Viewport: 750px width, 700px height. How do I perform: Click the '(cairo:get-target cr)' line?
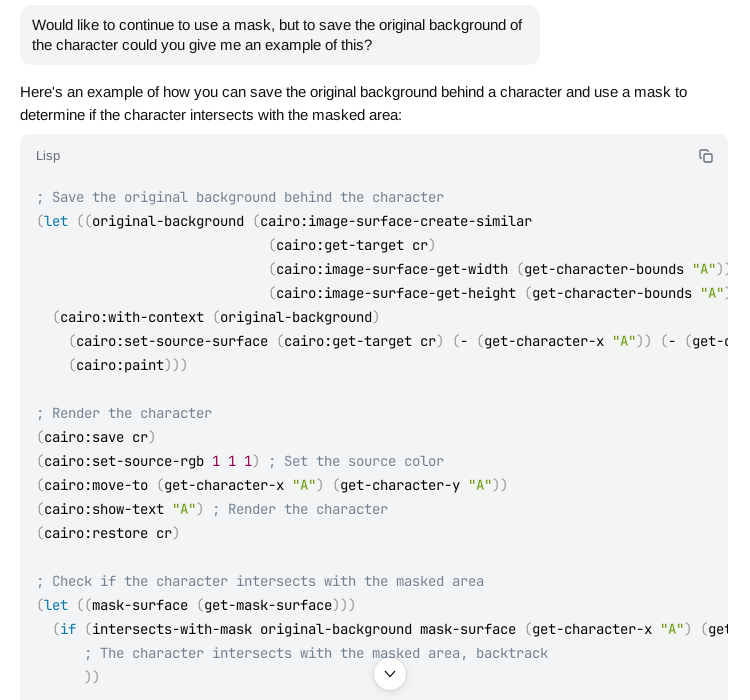point(352,245)
